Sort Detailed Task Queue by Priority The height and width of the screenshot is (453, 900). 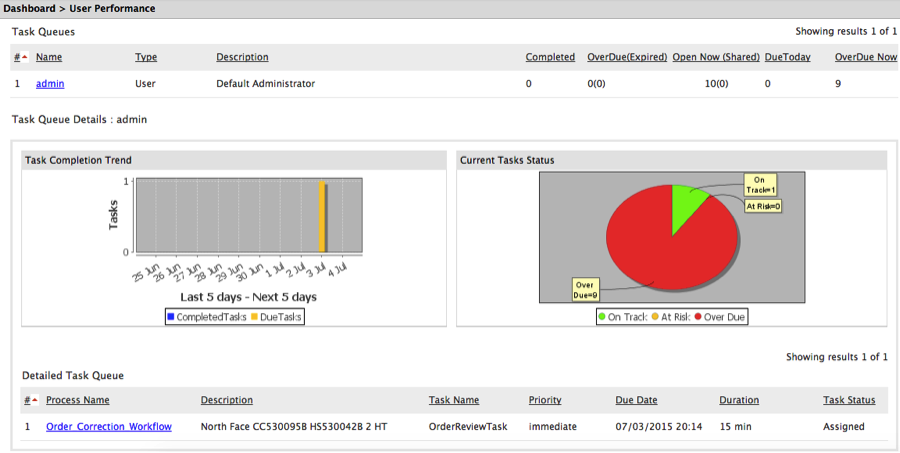point(545,400)
